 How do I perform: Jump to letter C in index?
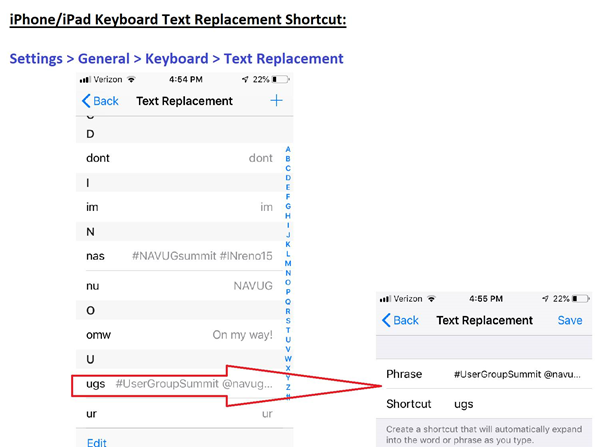[288, 168]
